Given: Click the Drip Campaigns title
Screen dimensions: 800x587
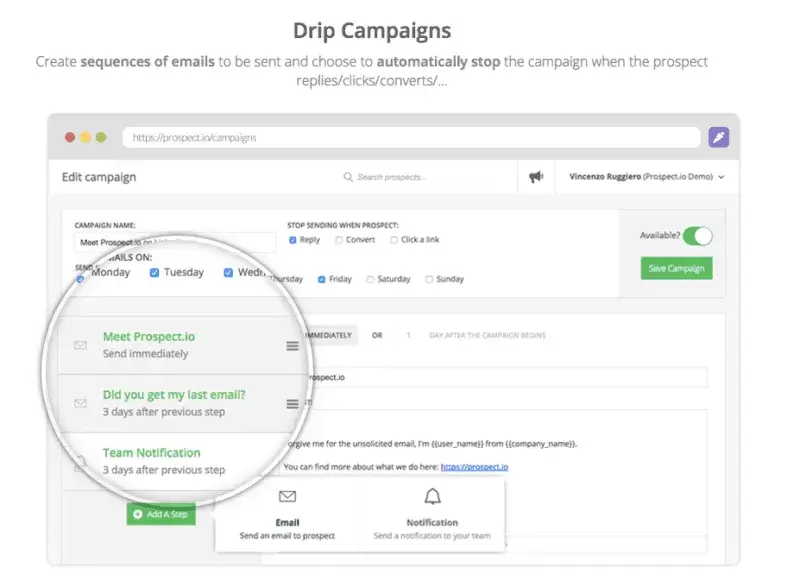Looking at the screenshot, I should tap(372, 31).
